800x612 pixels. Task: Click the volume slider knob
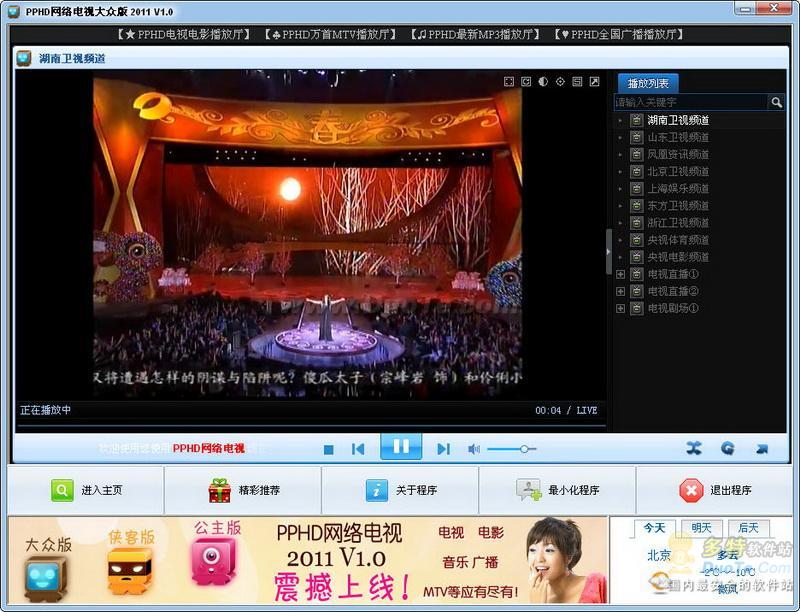(524, 449)
